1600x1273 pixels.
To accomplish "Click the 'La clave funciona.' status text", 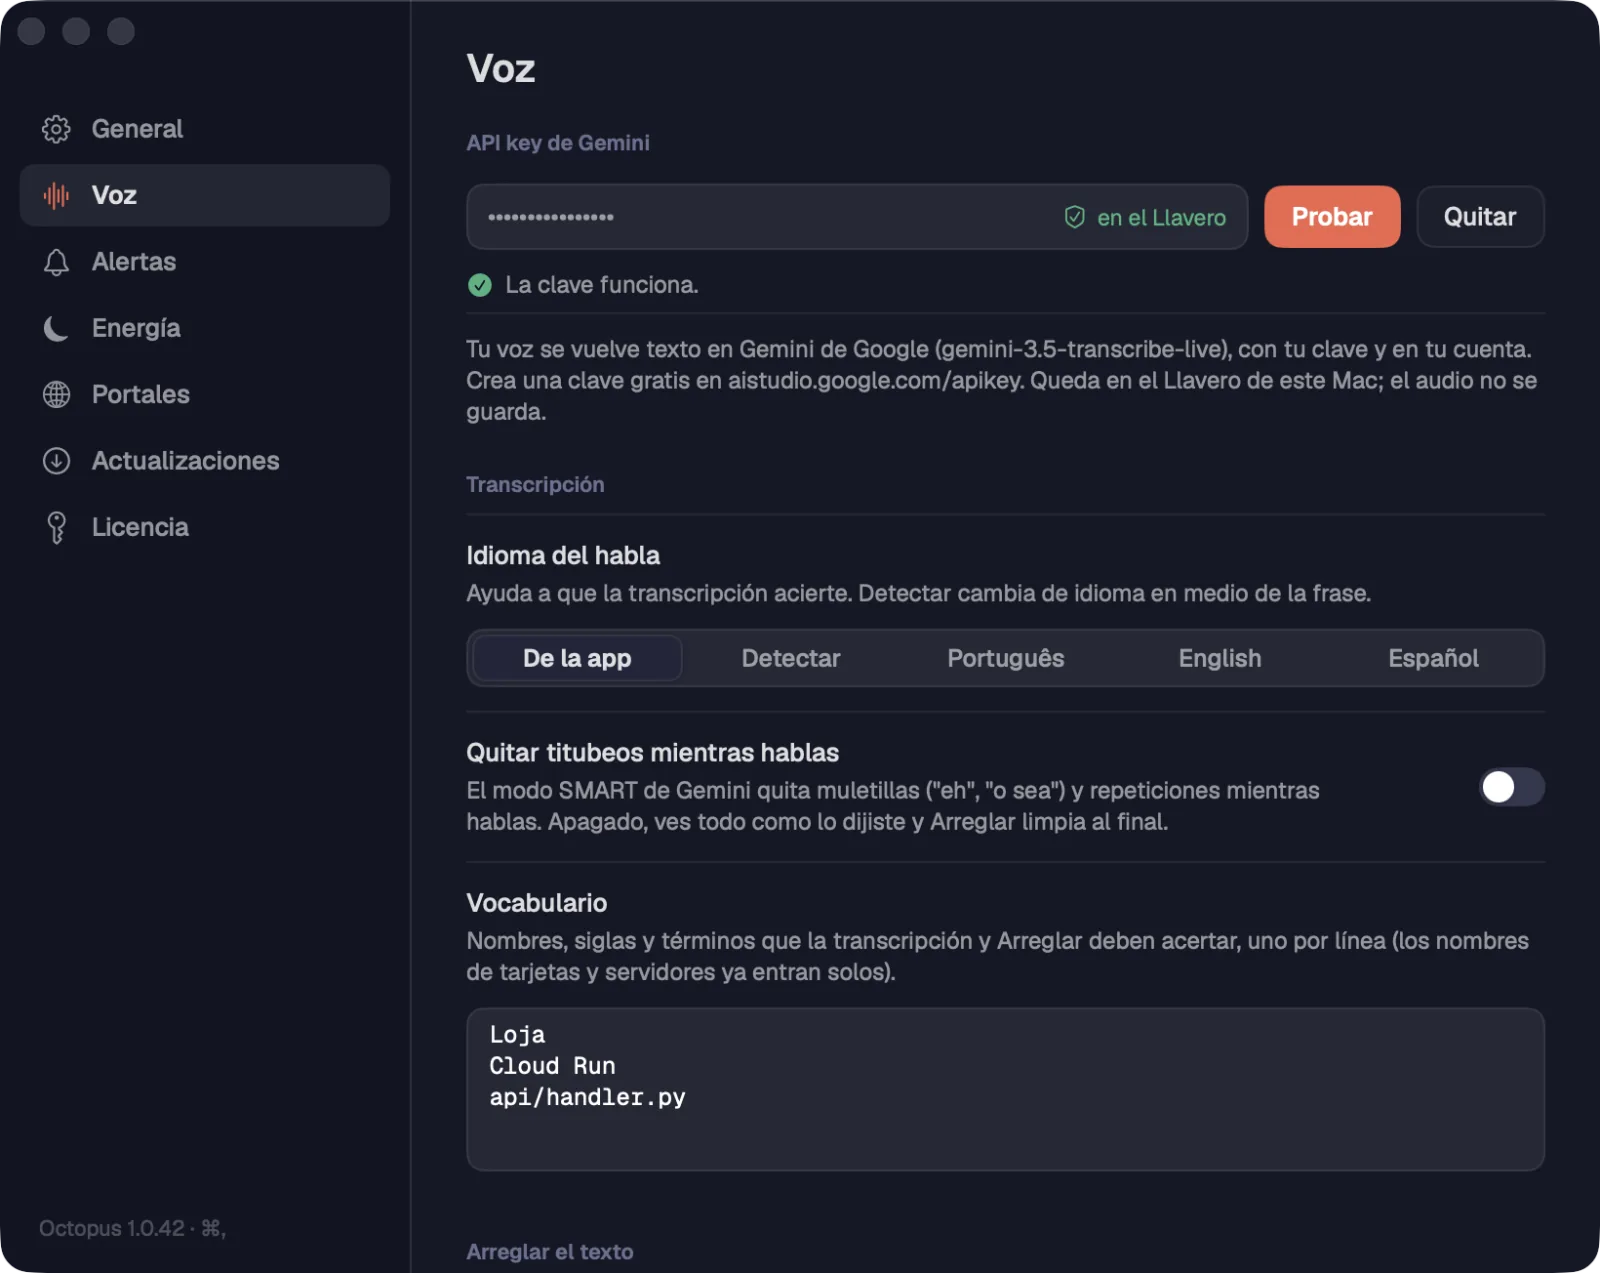I will (x=601, y=285).
